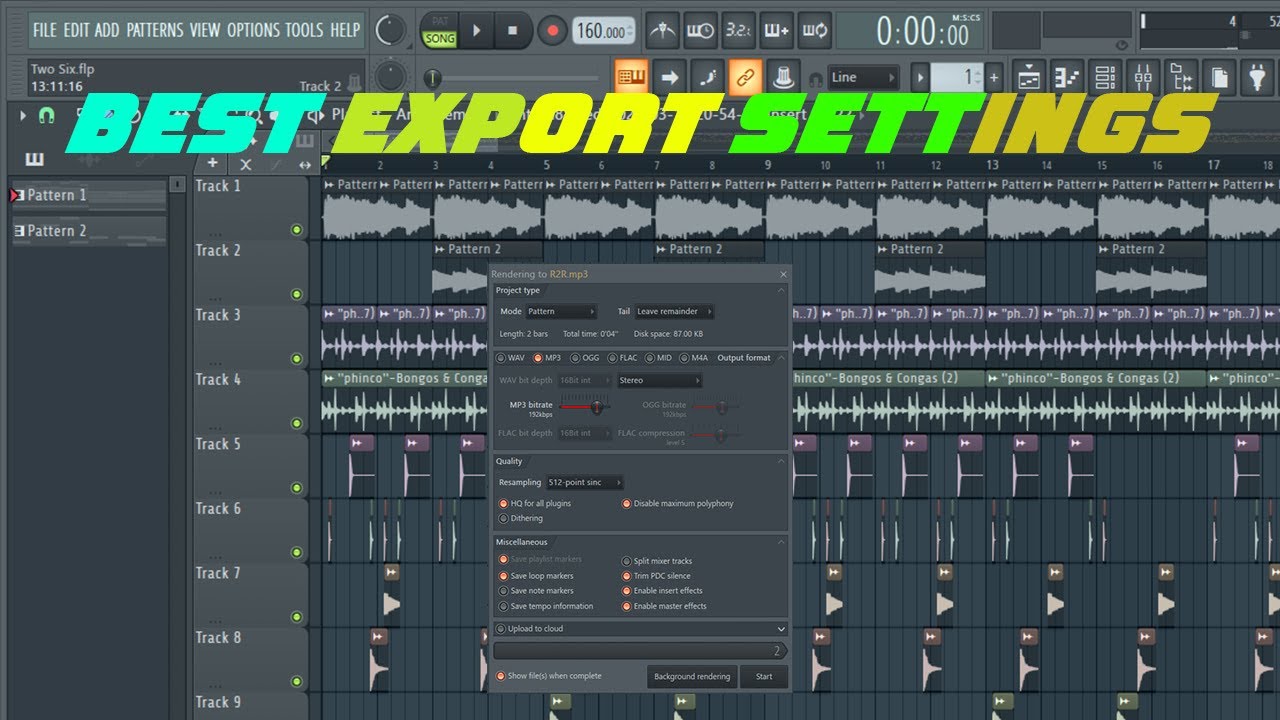Open the TOOLS menu
Viewport: 1280px width, 720px height.
[305, 30]
